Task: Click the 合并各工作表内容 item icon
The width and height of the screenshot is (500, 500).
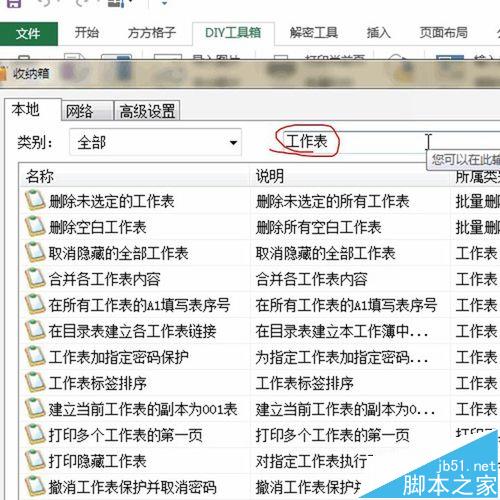Action: 35,278
